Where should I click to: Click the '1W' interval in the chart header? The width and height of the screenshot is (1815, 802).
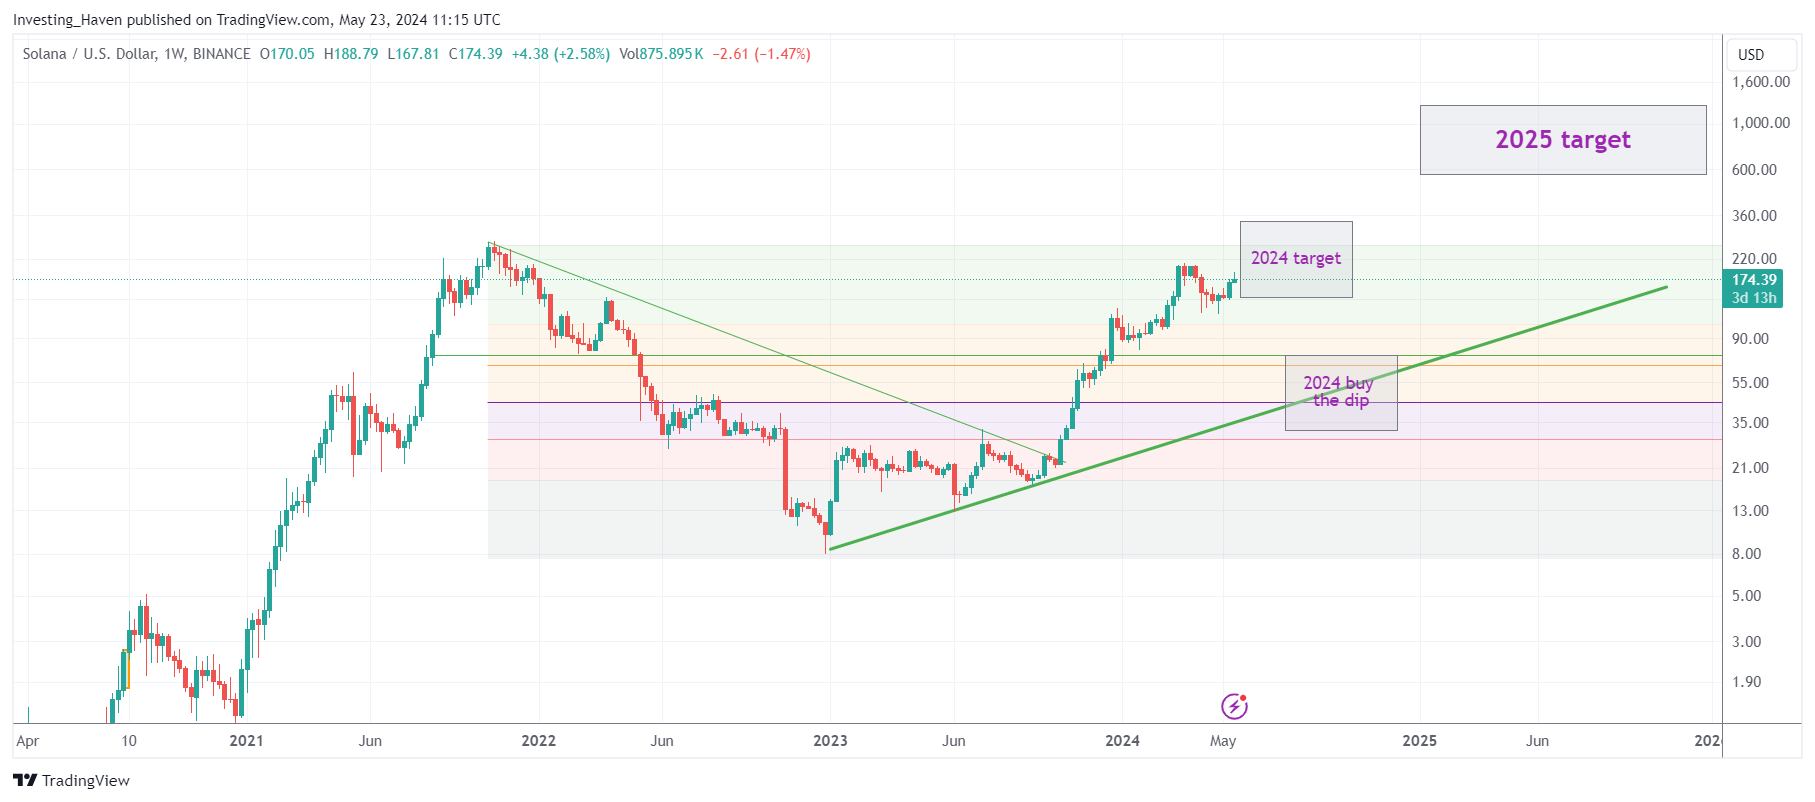(175, 54)
